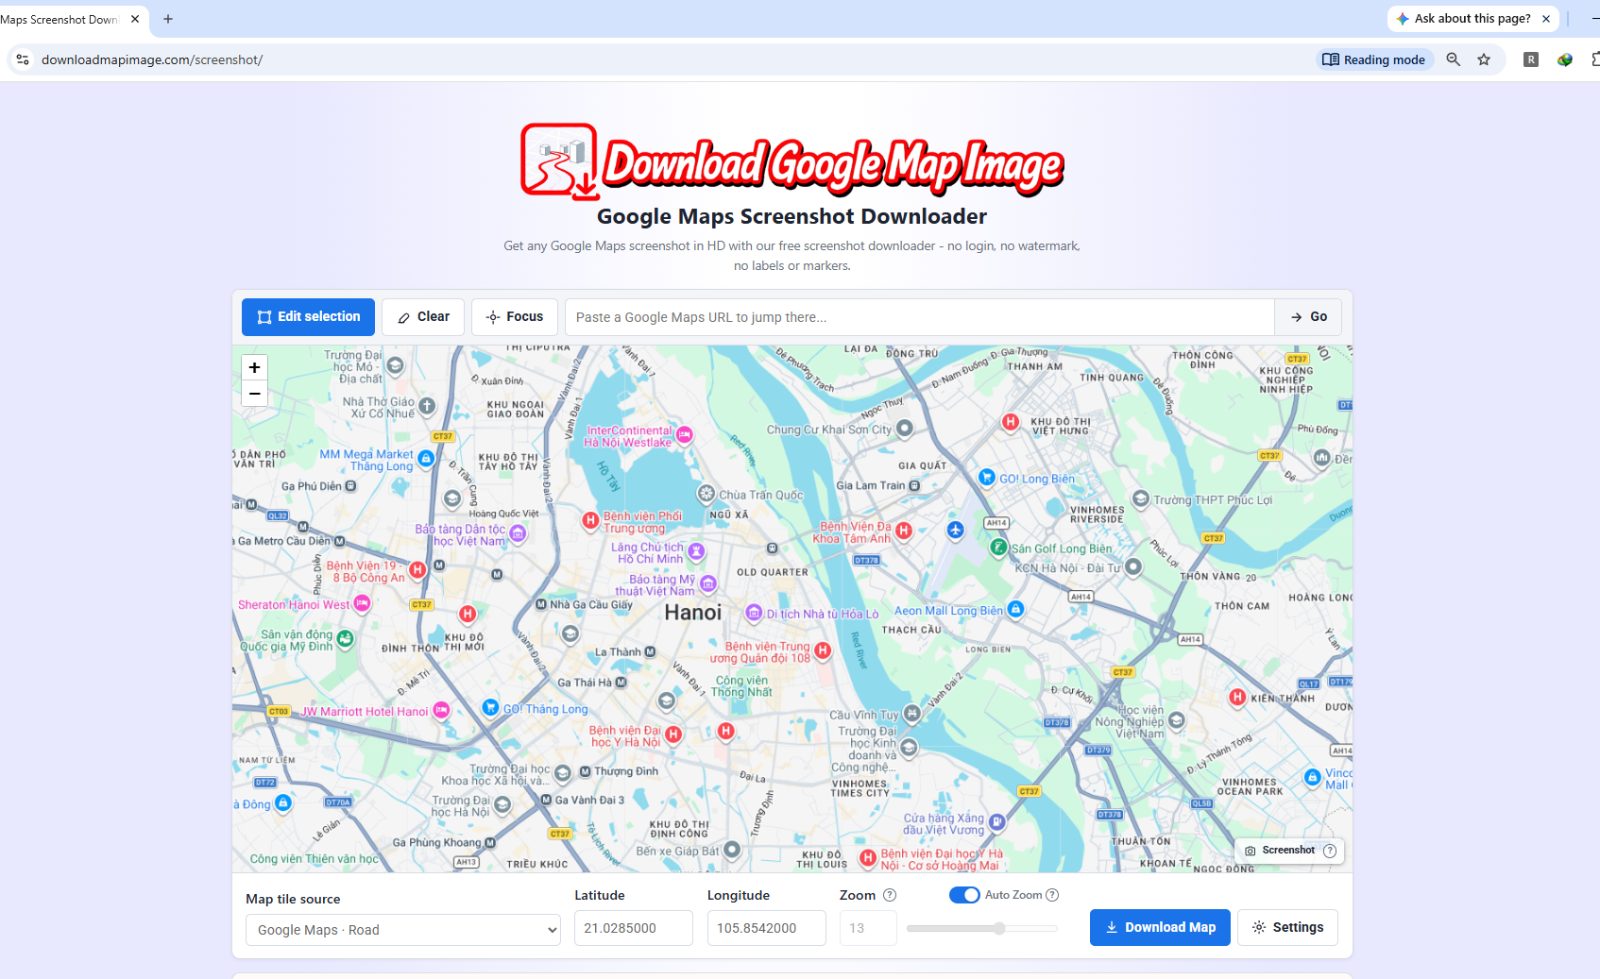The width and height of the screenshot is (1600, 979).
Task: Click the Sân Golf Long Biên marker
Action: pos(998,547)
